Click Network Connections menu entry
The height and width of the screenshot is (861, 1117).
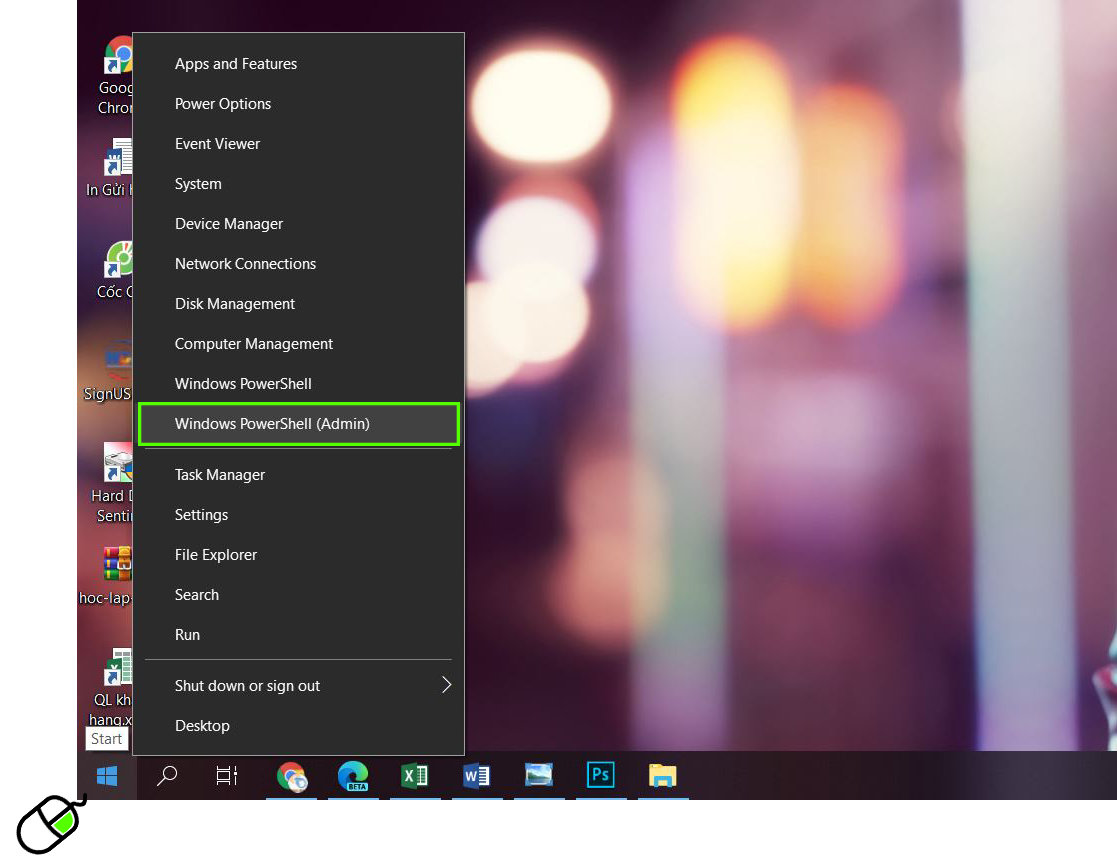pos(245,264)
